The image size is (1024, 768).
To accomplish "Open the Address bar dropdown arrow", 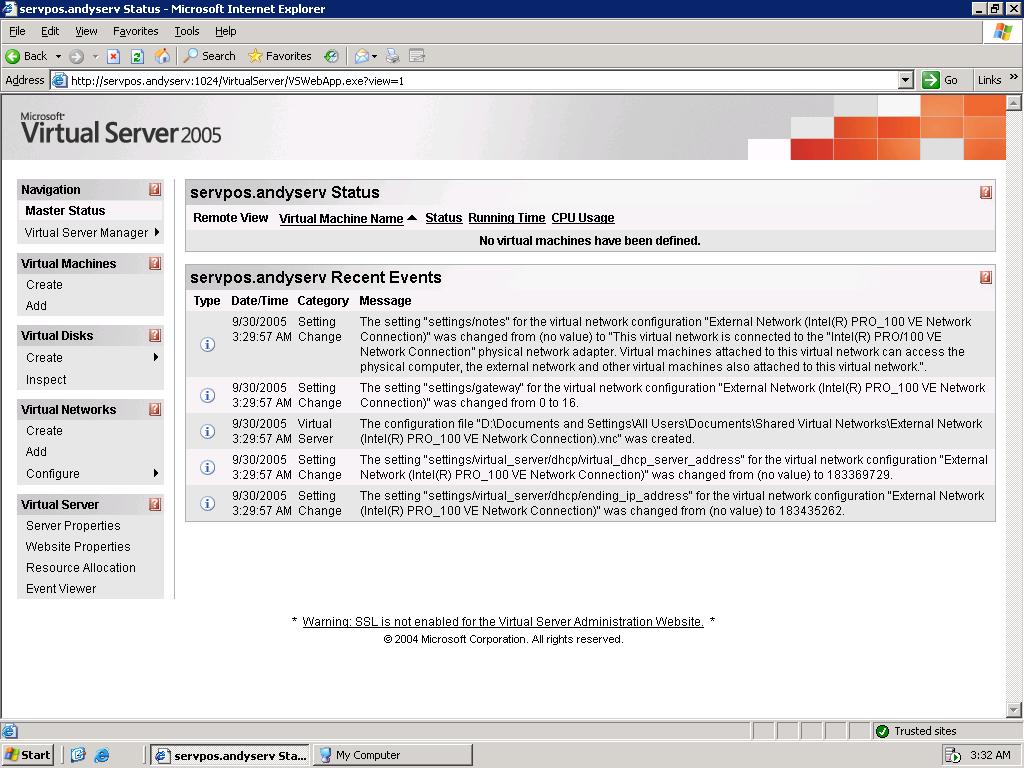I will 905,80.
